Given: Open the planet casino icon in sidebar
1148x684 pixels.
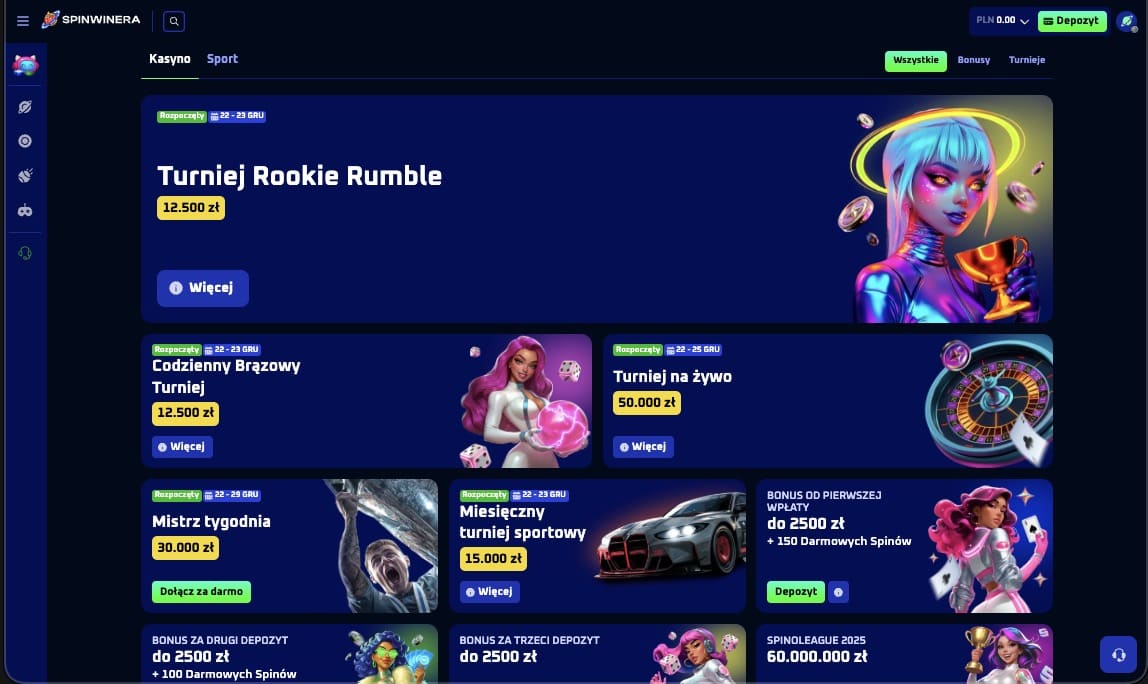Looking at the screenshot, I should (x=25, y=107).
